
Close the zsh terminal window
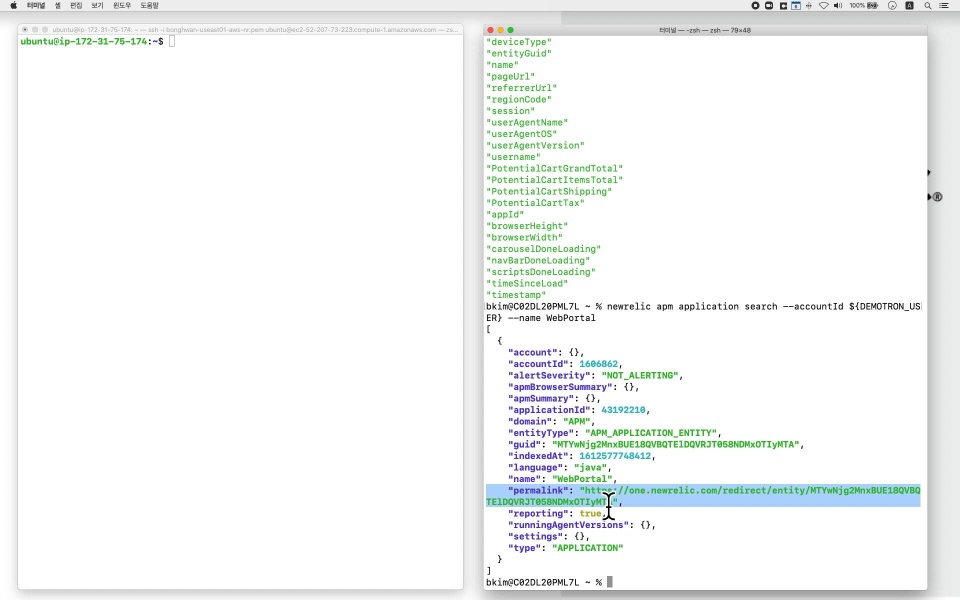490,30
